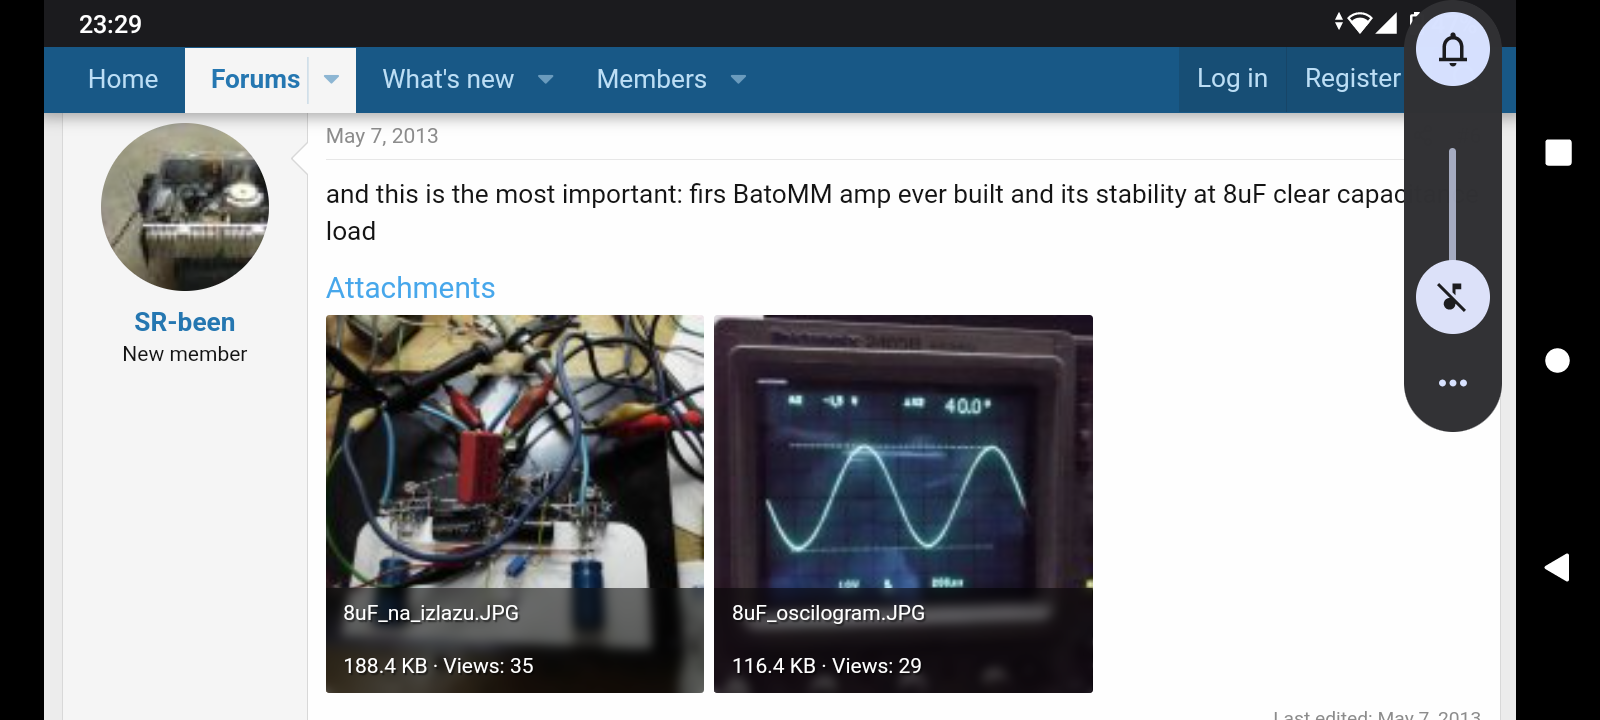The width and height of the screenshot is (1600, 720).
Task: Open SR-been user profile link
Action: pos(185,322)
